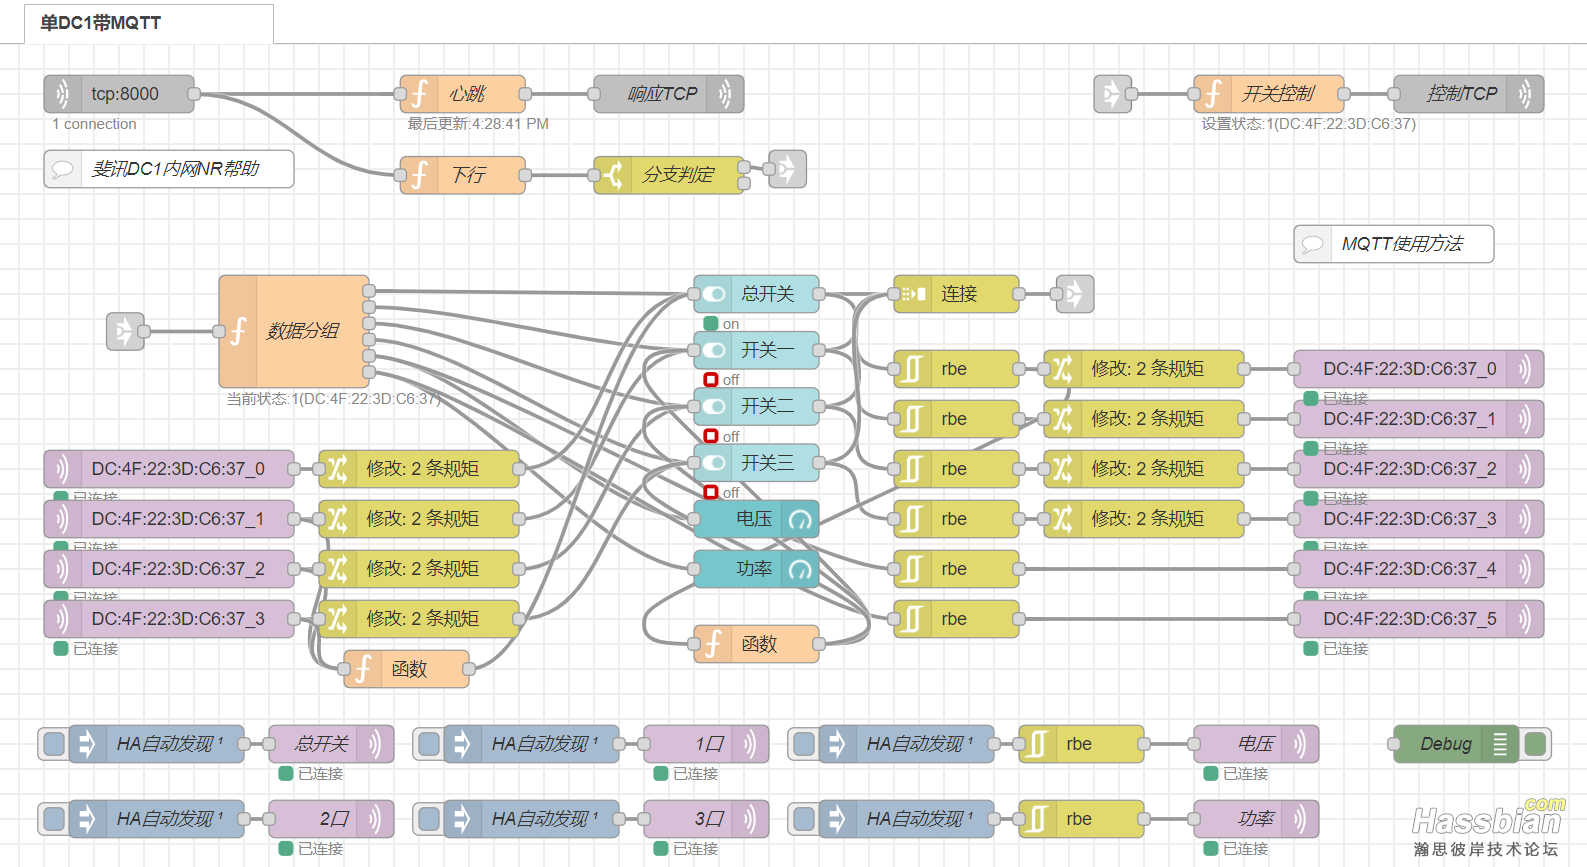Select rbe node feeding output DC:4F:22:3D:C6:37_5
This screenshot has height=867, width=1587.
point(956,619)
